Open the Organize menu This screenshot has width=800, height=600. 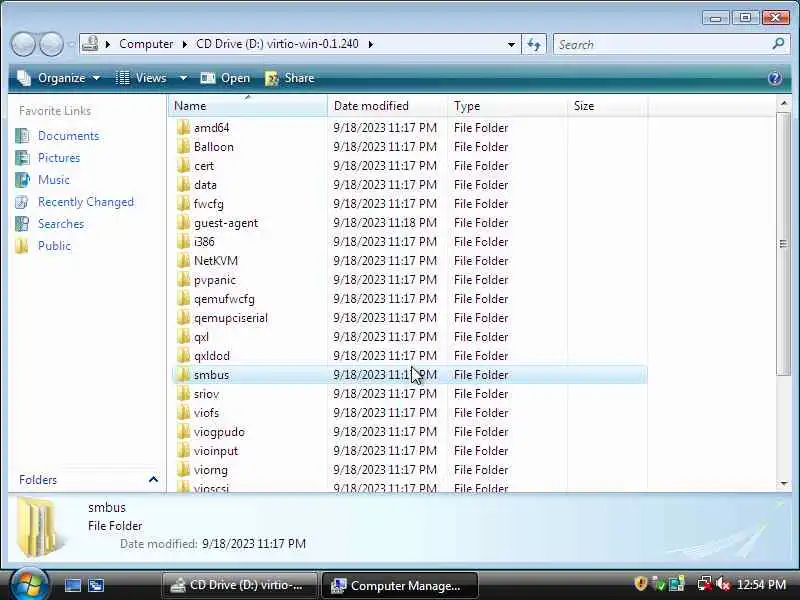(58, 78)
